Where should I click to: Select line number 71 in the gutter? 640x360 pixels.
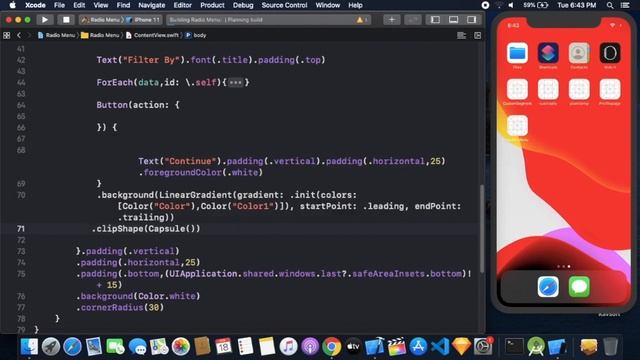click(x=21, y=229)
